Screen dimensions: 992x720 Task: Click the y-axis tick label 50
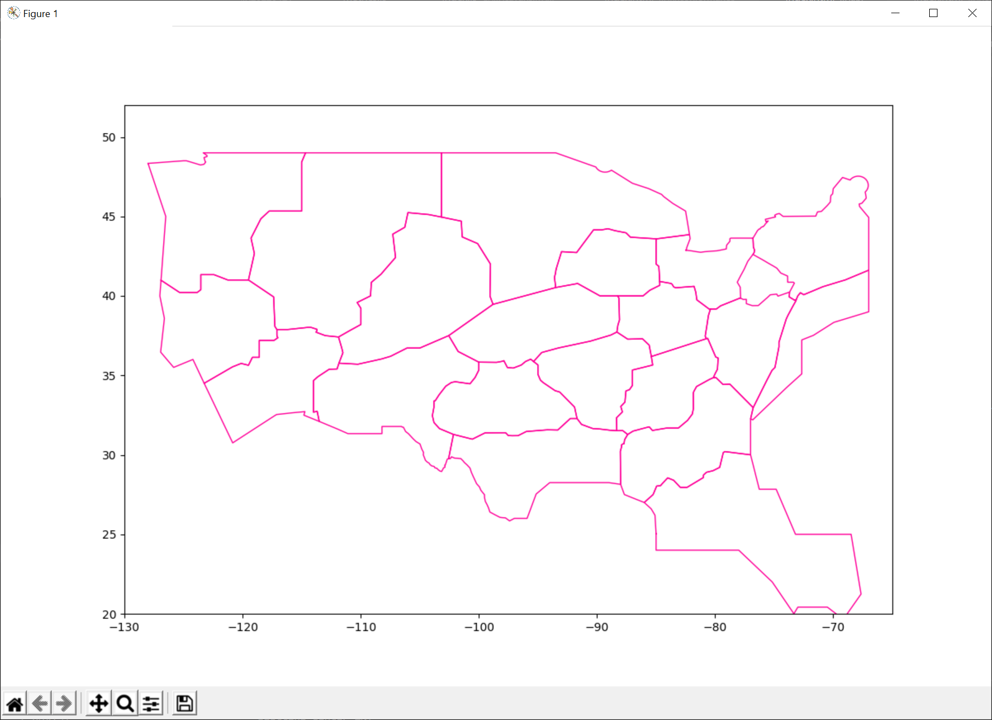(110, 138)
